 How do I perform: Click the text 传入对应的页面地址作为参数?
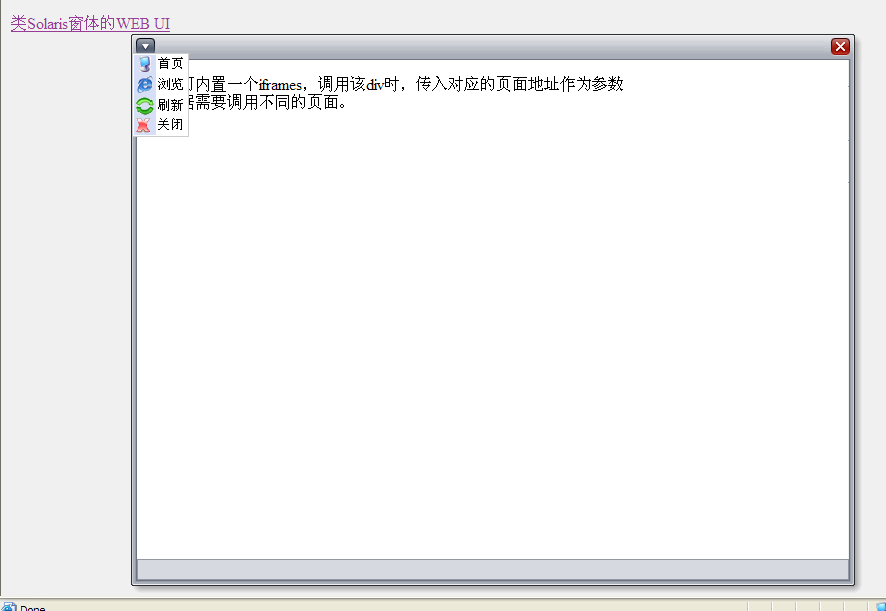point(519,84)
